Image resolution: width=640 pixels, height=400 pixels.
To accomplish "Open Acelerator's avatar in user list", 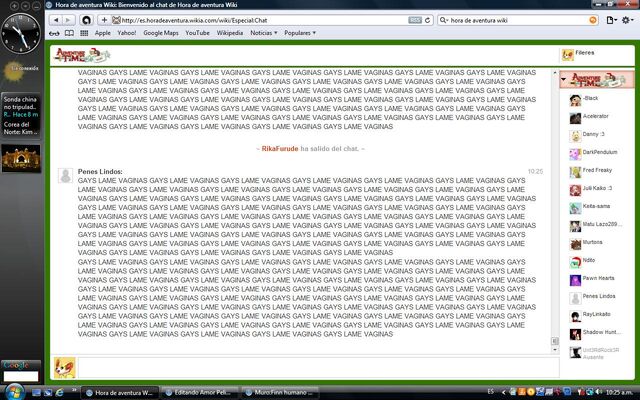I will coord(576,118).
